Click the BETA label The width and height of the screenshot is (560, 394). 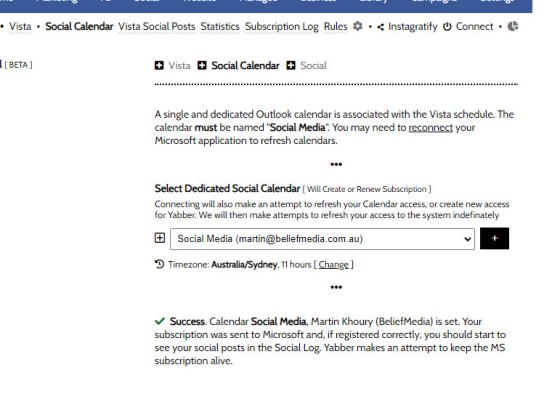[x=18, y=65]
